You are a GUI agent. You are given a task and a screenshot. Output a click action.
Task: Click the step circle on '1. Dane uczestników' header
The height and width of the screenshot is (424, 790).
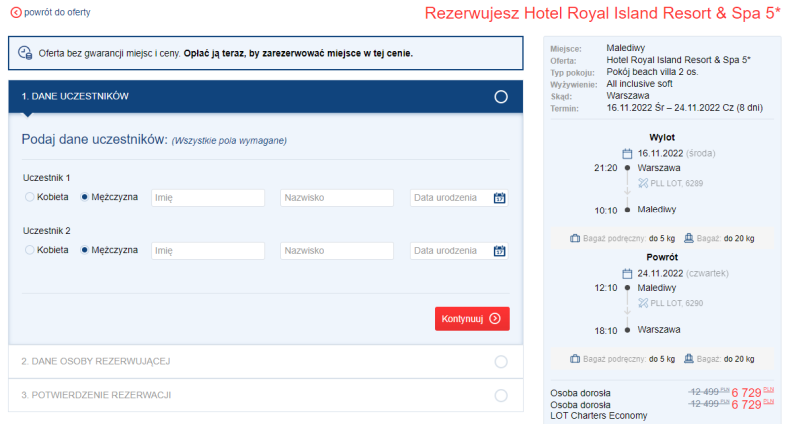pos(501,97)
